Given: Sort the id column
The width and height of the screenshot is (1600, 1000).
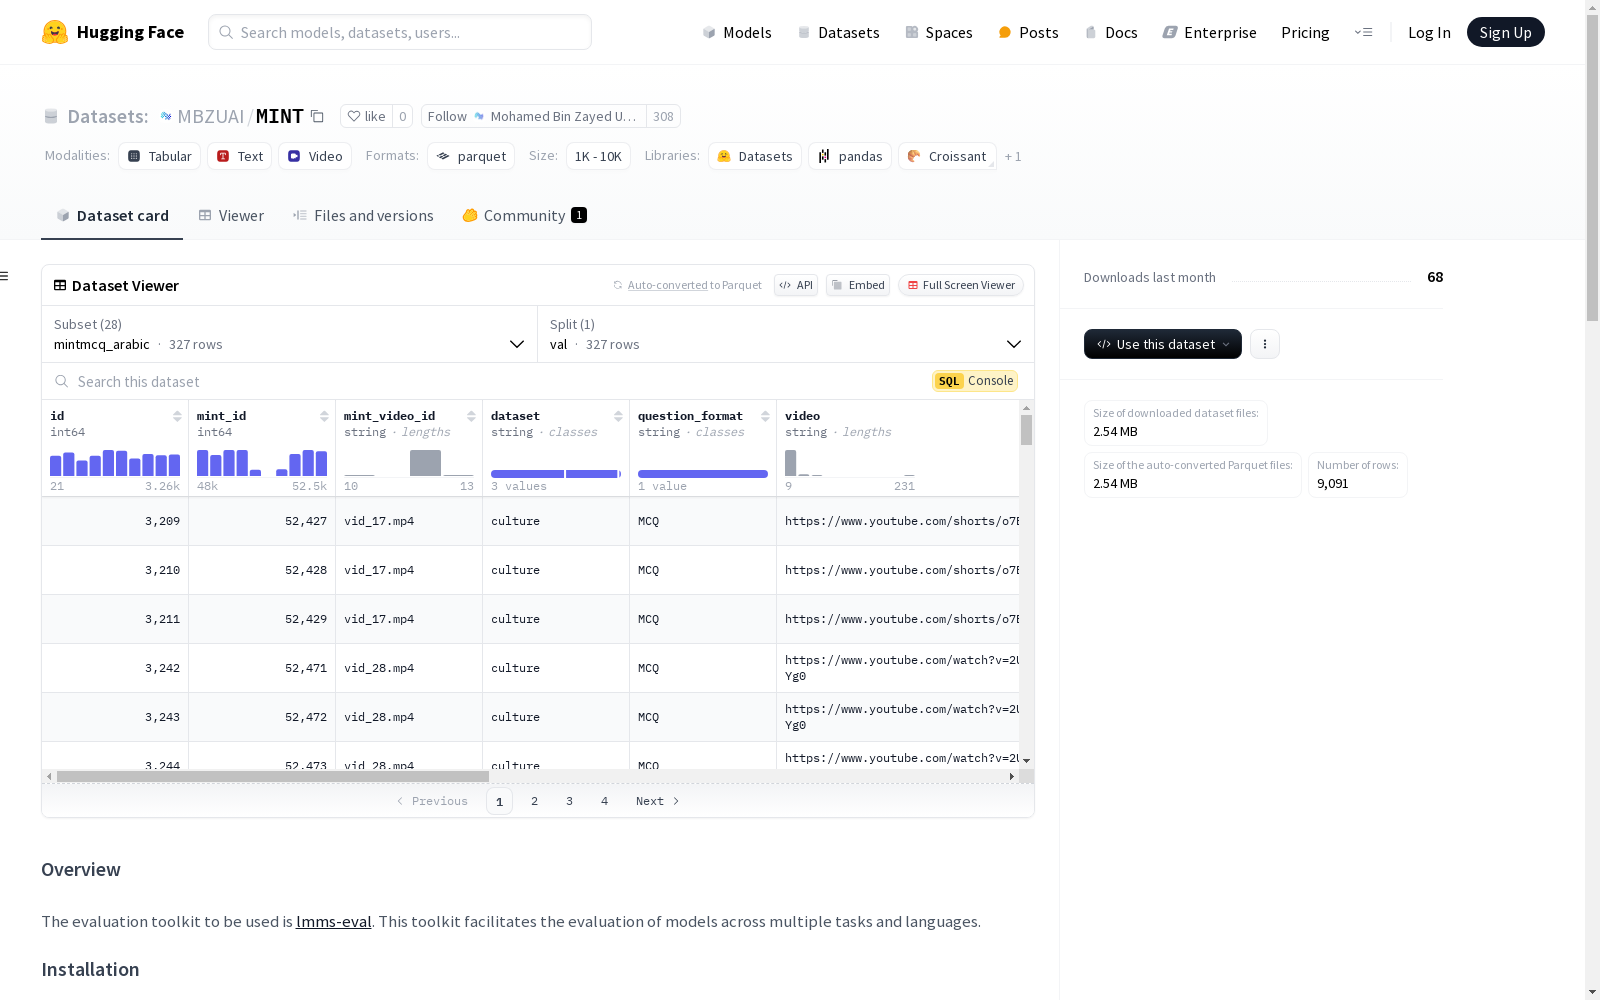Looking at the screenshot, I should pyautogui.click(x=177, y=416).
